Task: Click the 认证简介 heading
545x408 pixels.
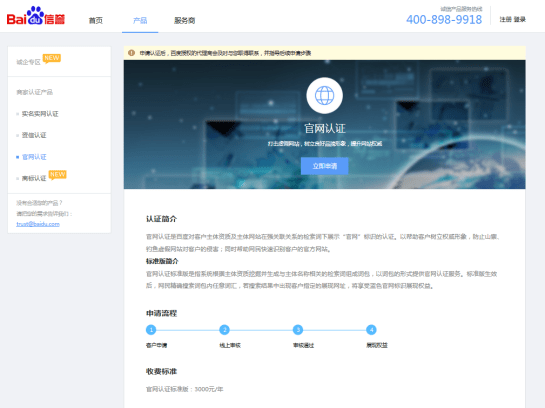Action: (x=161, y=219)
